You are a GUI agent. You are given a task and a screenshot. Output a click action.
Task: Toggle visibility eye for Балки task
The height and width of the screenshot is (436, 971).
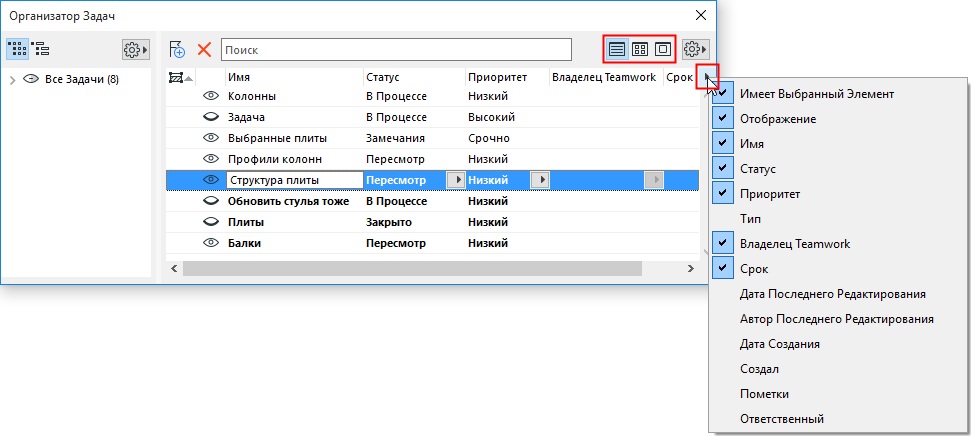[x=212, y=243]
